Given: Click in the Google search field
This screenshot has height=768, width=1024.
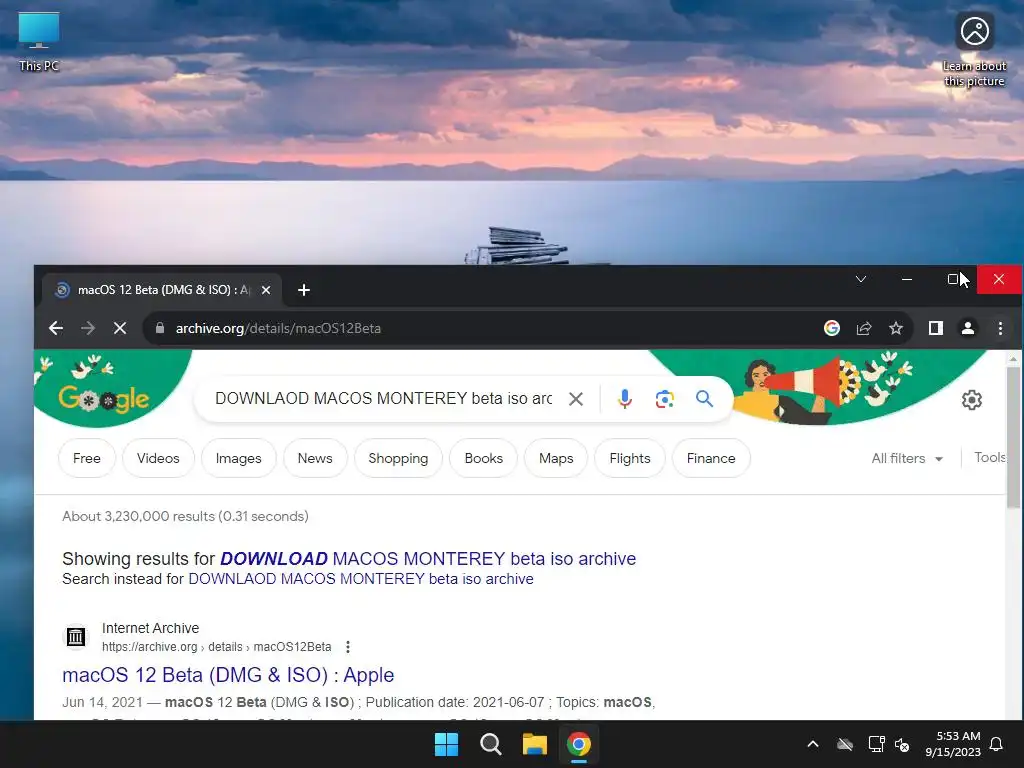Looking at the screenshot, I should pyautogui.click(x=383, y=398).
